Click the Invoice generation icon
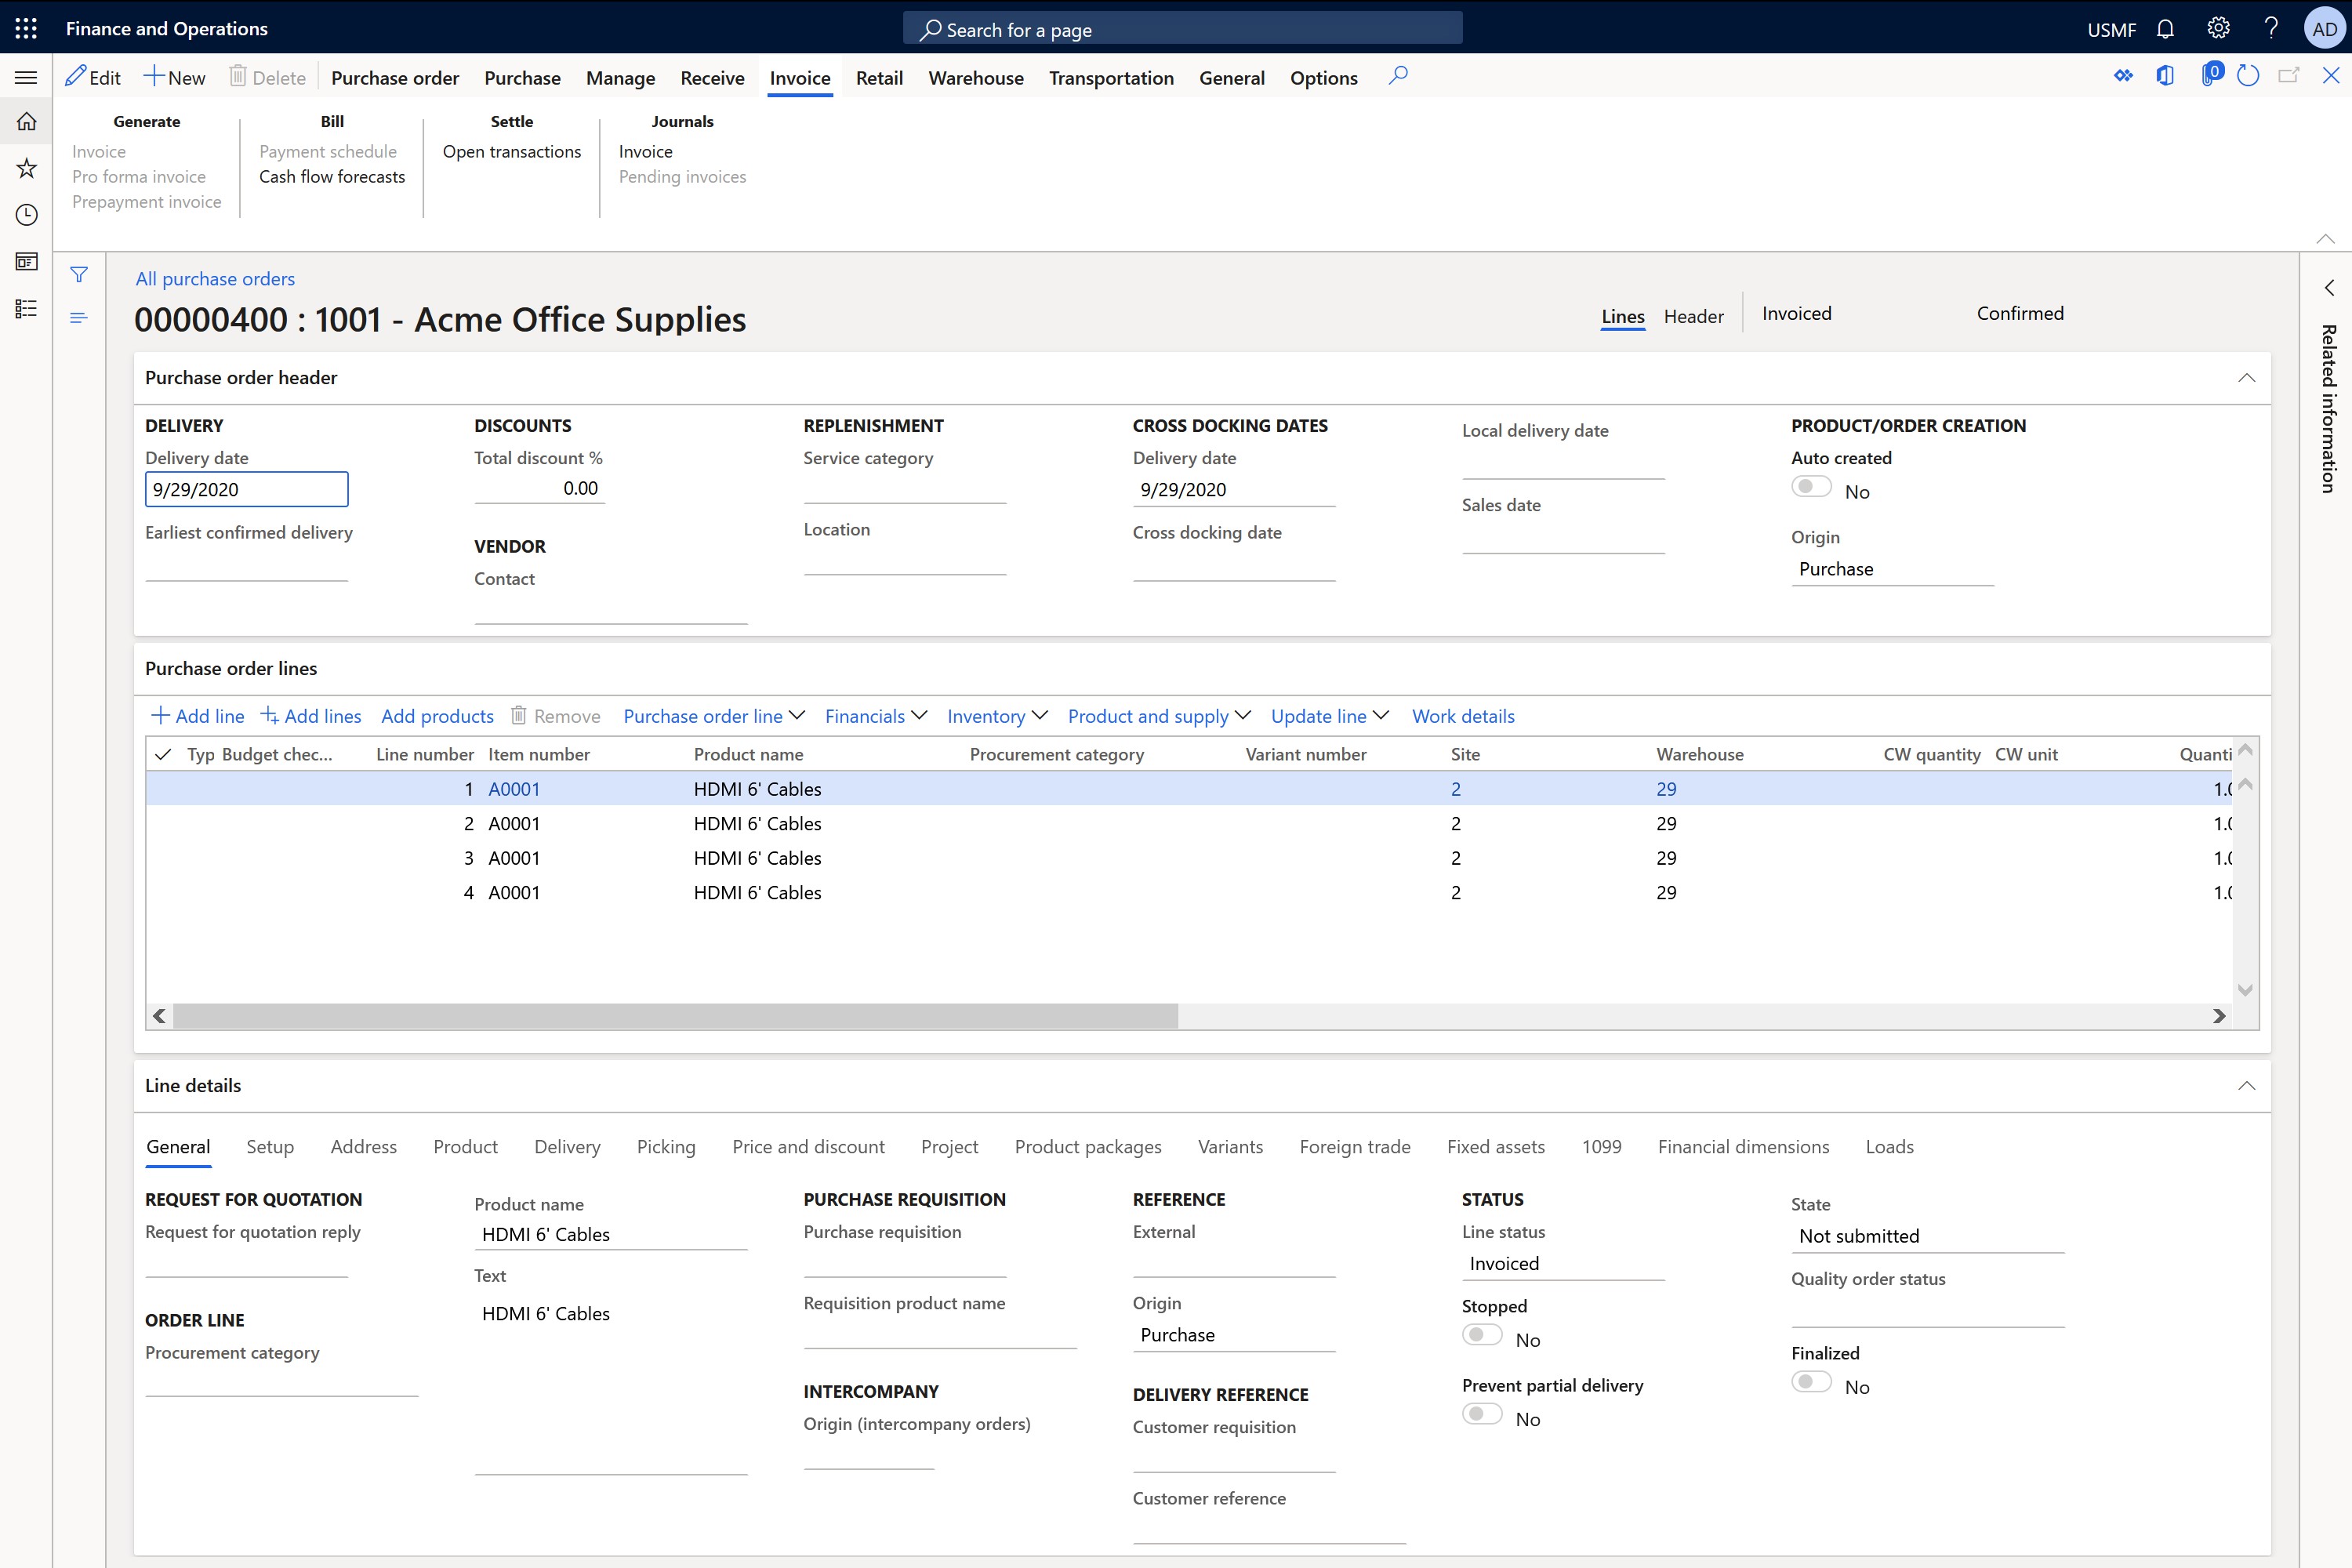2352x1568 pixels. [98, 151]
